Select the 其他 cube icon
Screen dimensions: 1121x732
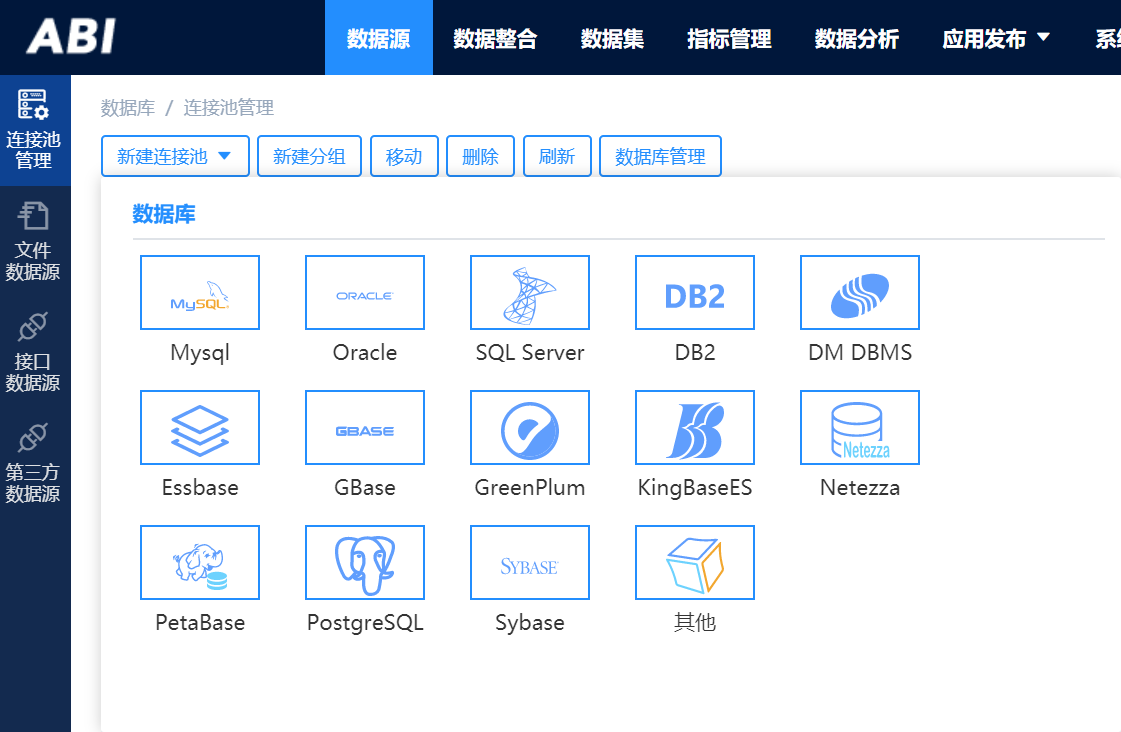tap(695, 563)
